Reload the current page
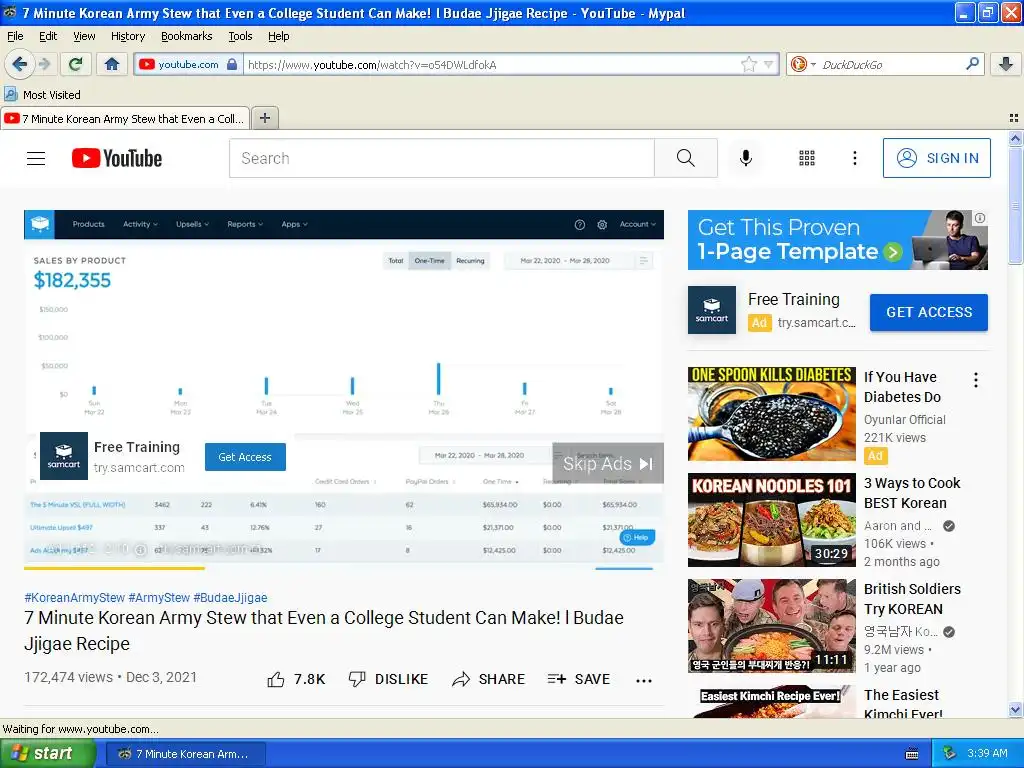 (76, 64)
